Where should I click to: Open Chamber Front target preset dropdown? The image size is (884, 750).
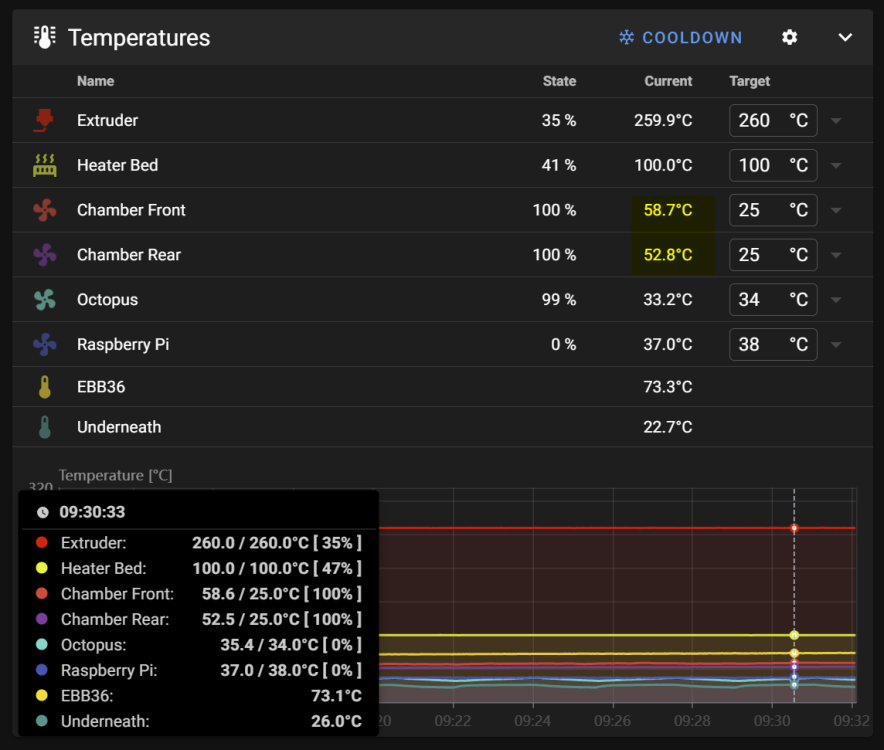click(x=836, y=210)
